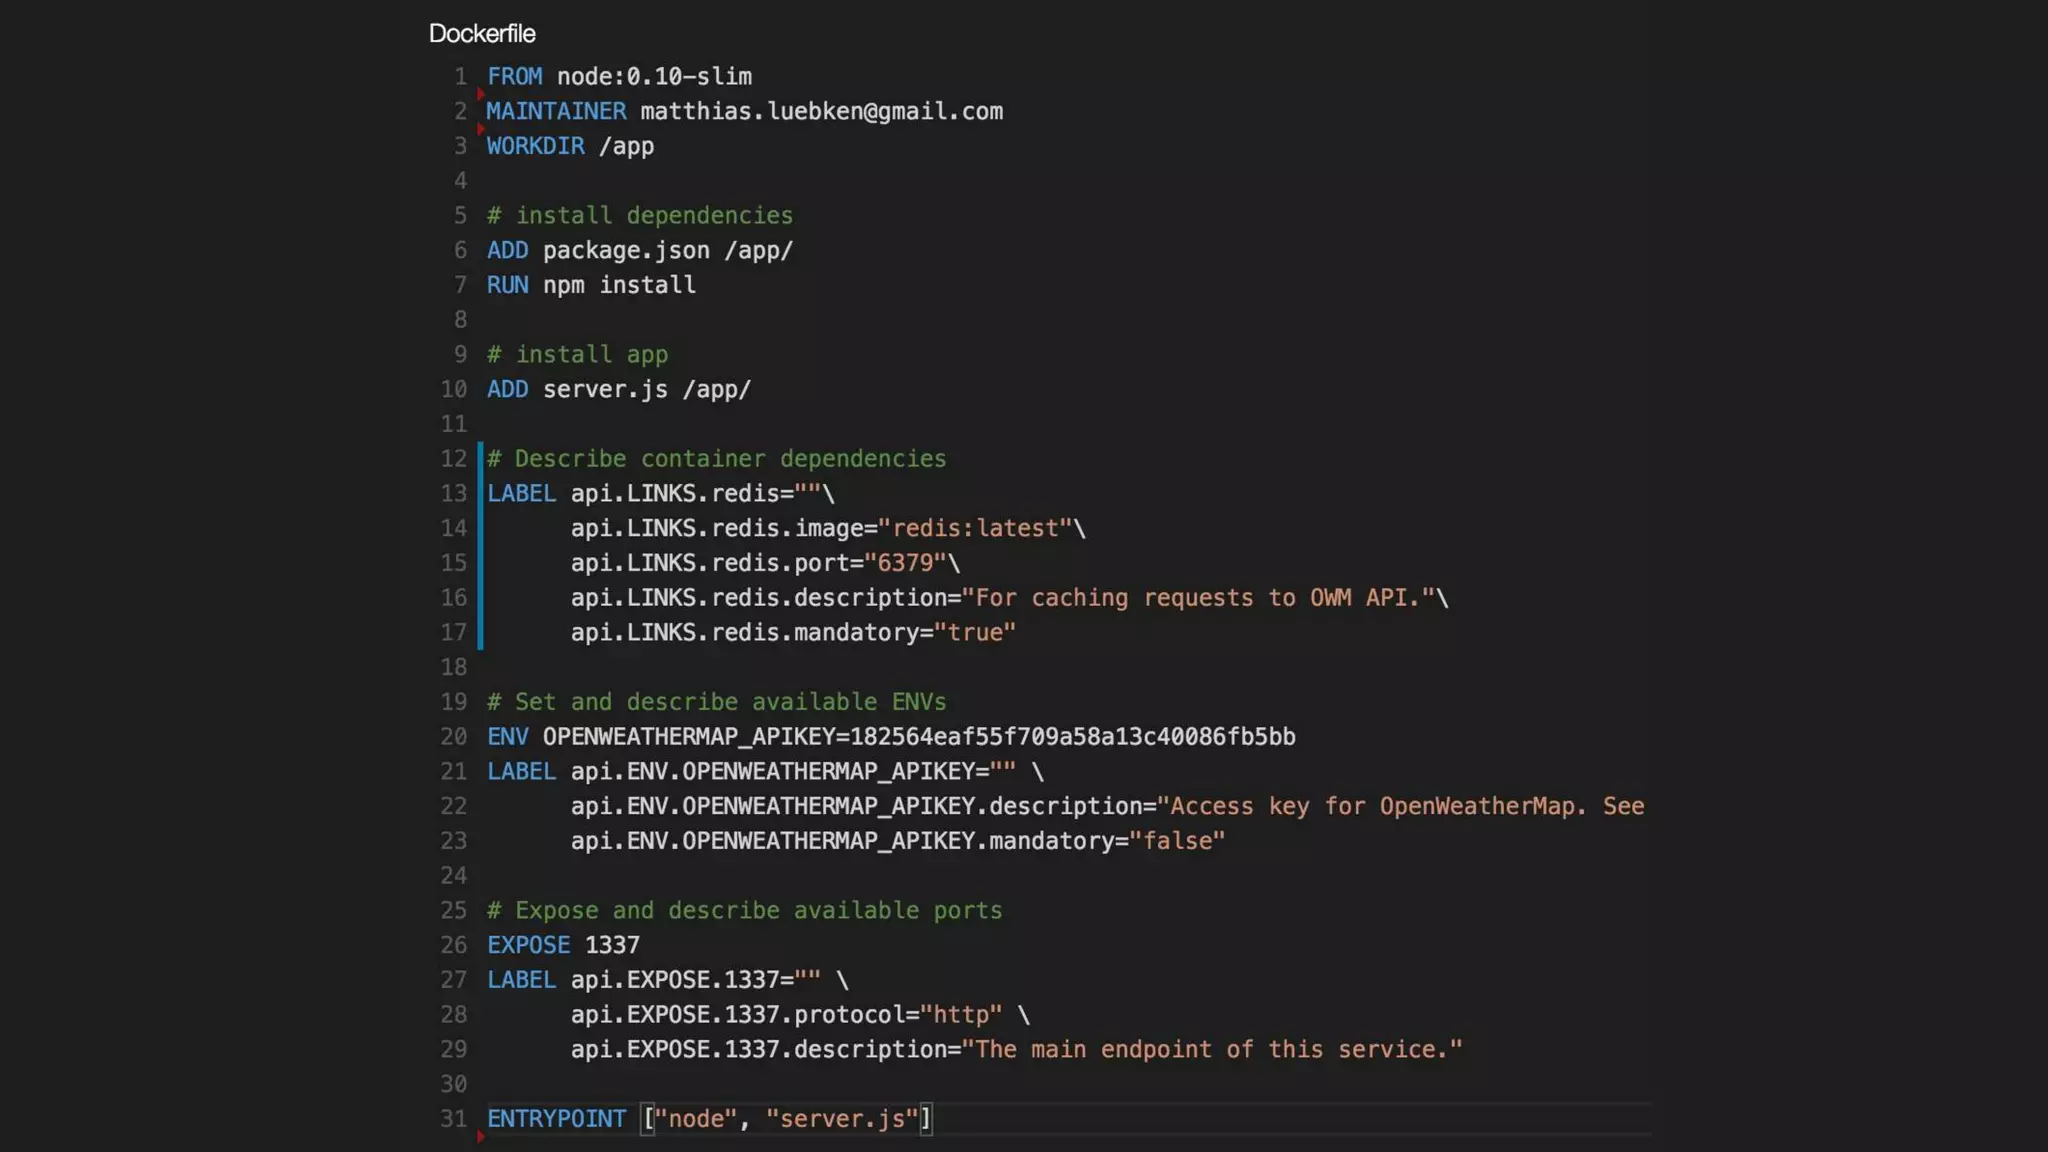The width and height of the screenshot is (2048, 1152).
Task: Click the FROM keyword on line 1
Action: coord(514,77)
